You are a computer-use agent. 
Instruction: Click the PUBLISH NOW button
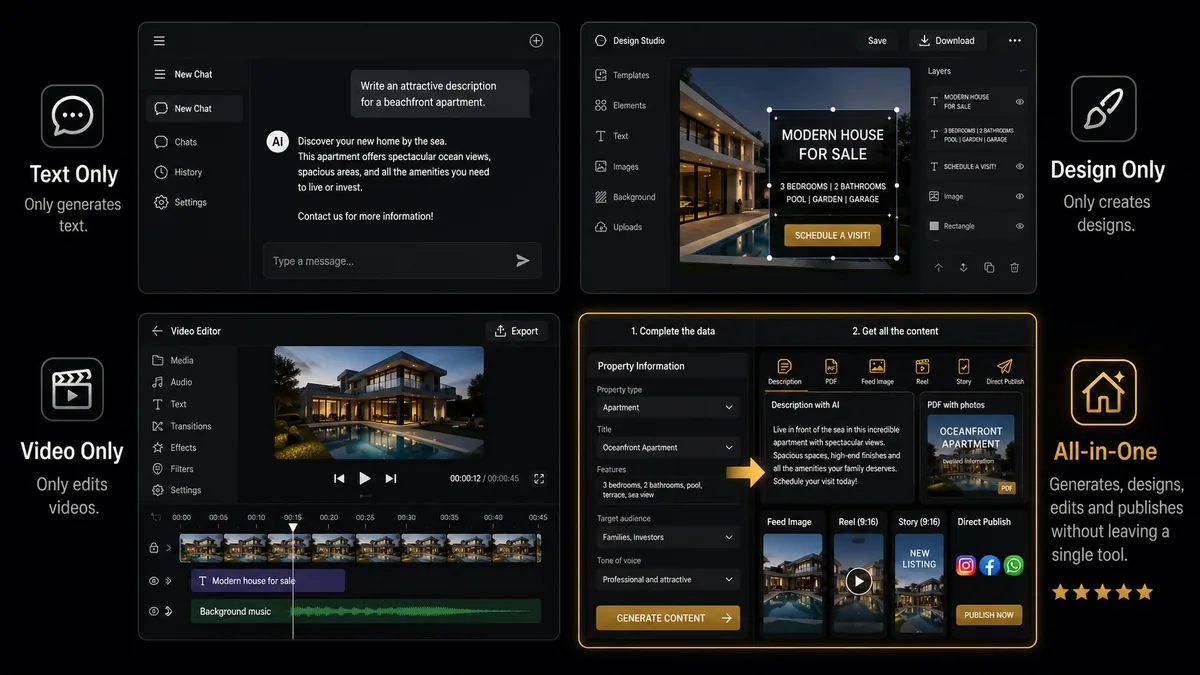(x=989, y=615)
